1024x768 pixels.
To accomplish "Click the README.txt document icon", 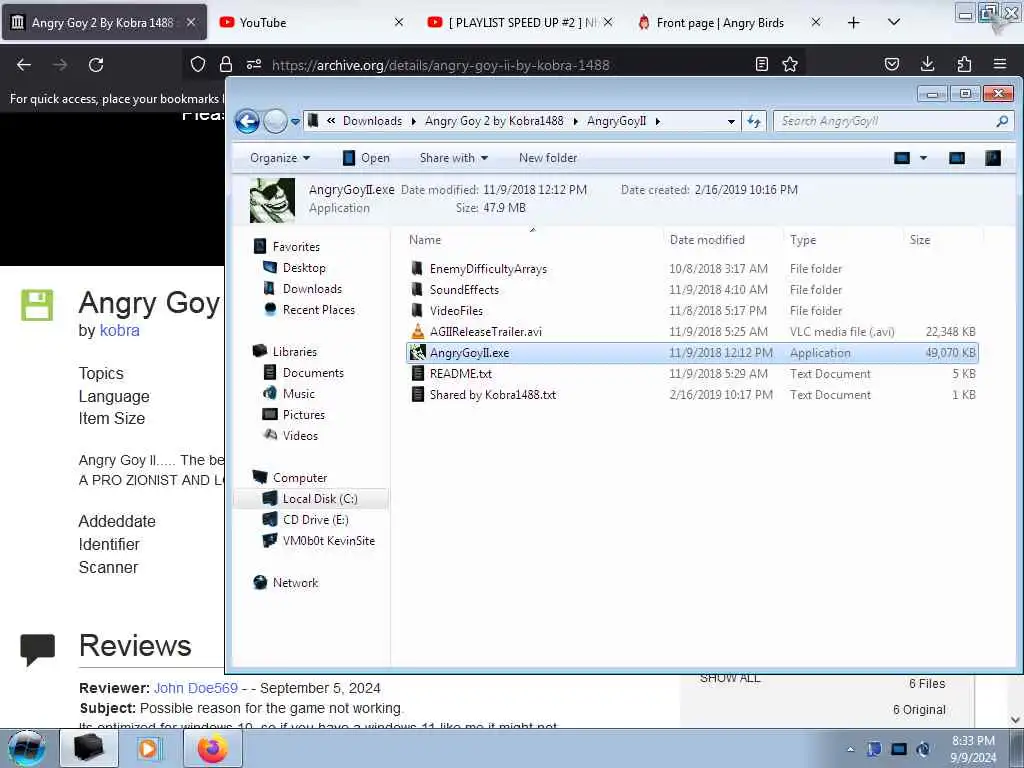I will coord(418,374).
